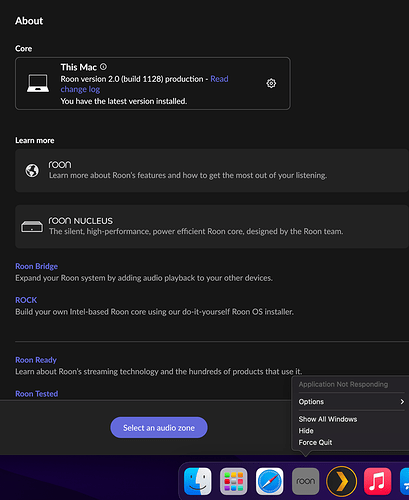
Task: Click Select an audio zone button
Action: [x=159, y=428]
